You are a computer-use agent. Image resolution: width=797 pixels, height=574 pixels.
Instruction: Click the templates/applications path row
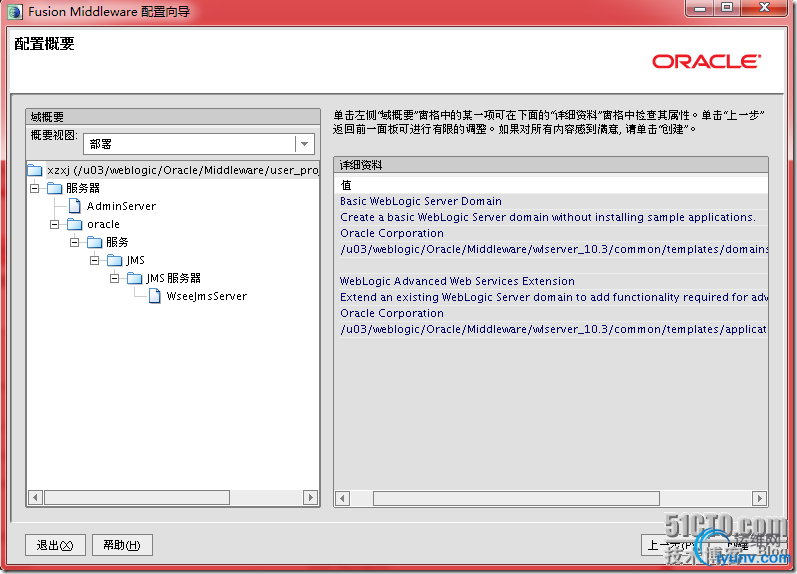pyautogui.click(x=551, y=329)
